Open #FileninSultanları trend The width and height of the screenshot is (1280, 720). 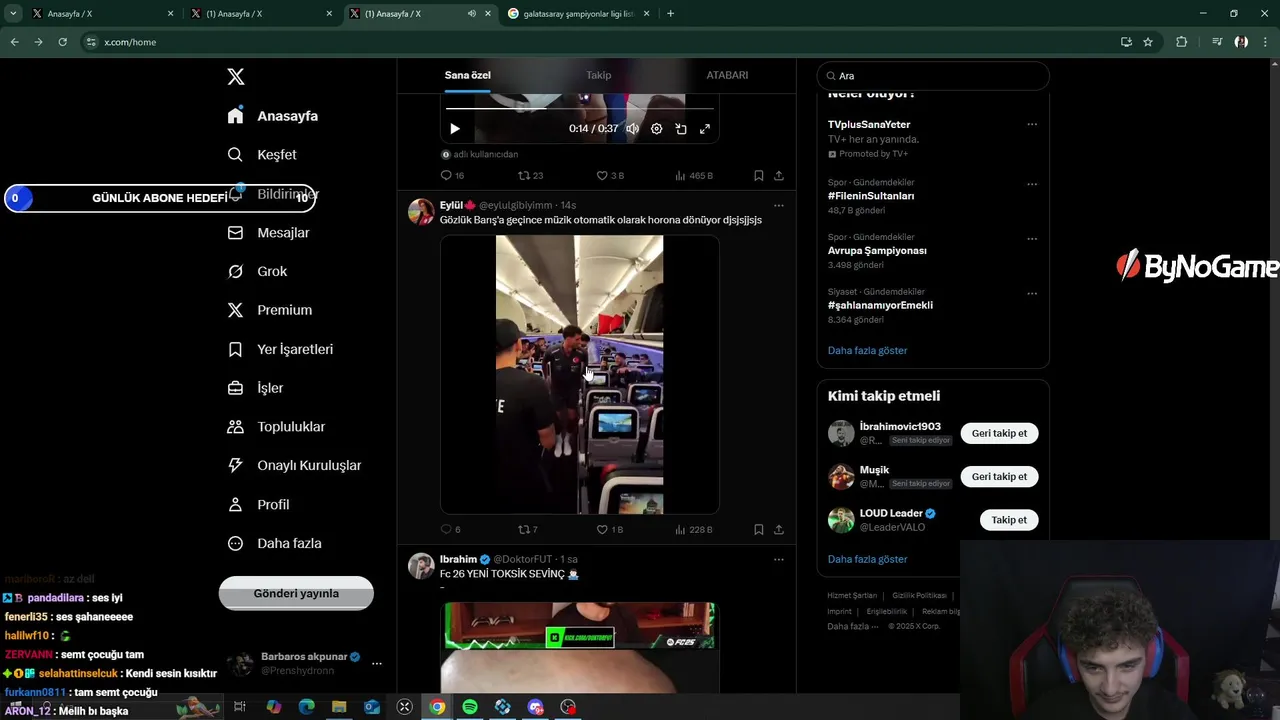click(x=871, y=196)
